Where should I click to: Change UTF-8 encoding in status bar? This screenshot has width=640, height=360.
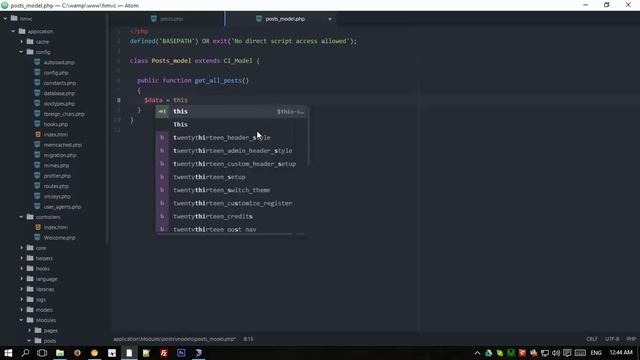pyautogui.click(x=612, y=339)
